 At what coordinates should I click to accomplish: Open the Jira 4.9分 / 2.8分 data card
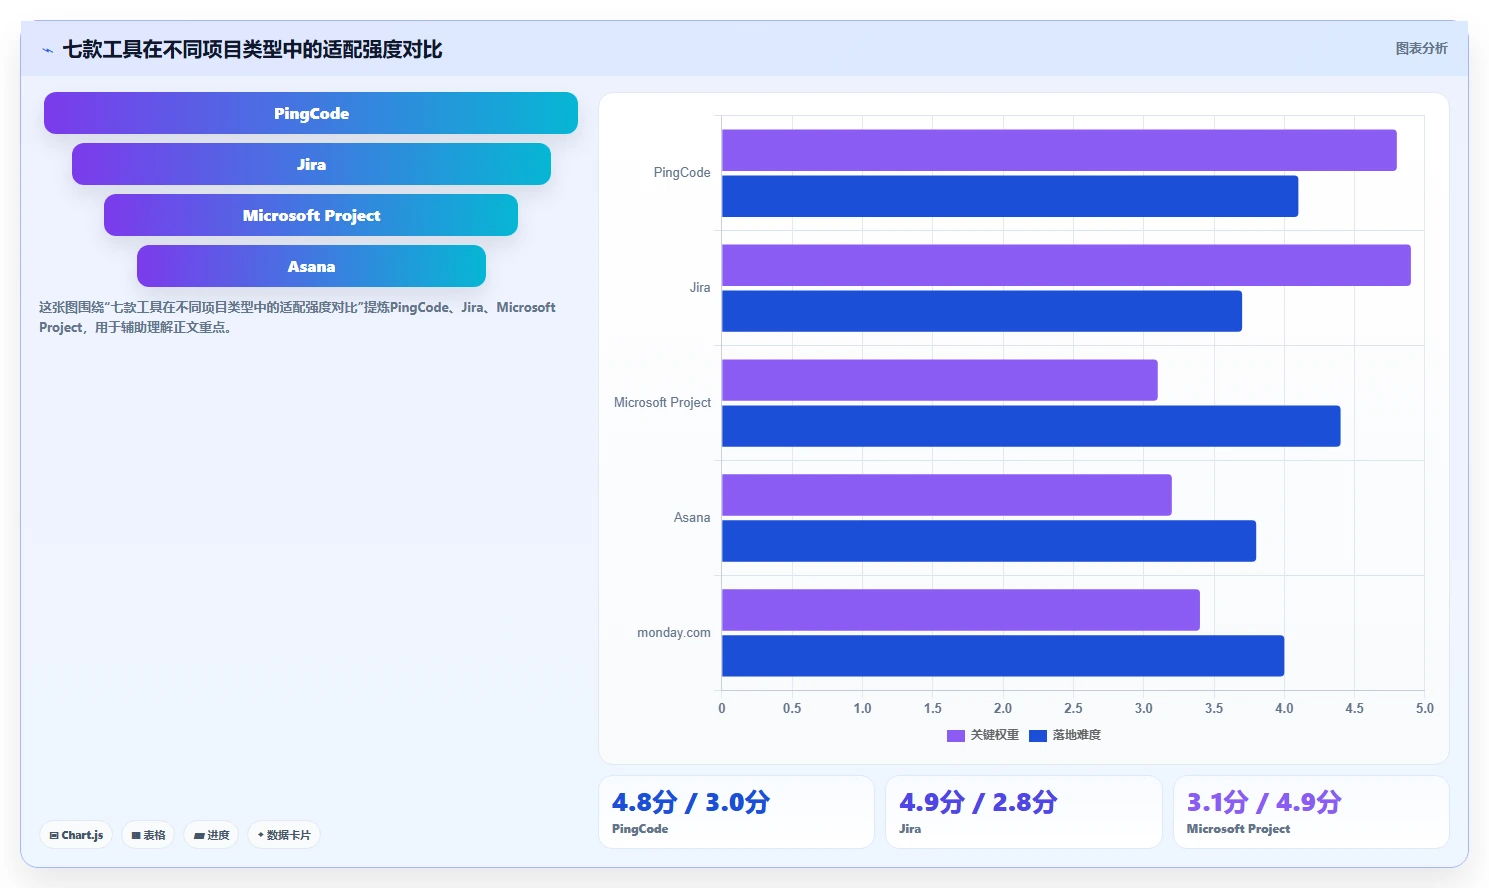coord(1024,812)
